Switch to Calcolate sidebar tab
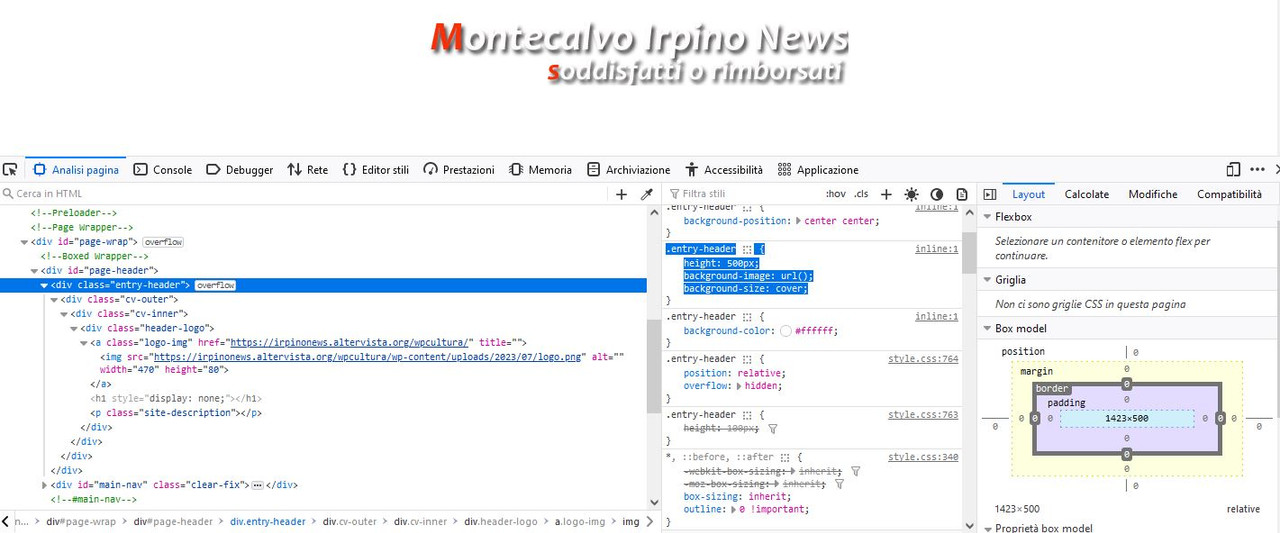The width and height of the screenshot is (1280, 533). coord(1086,194)
